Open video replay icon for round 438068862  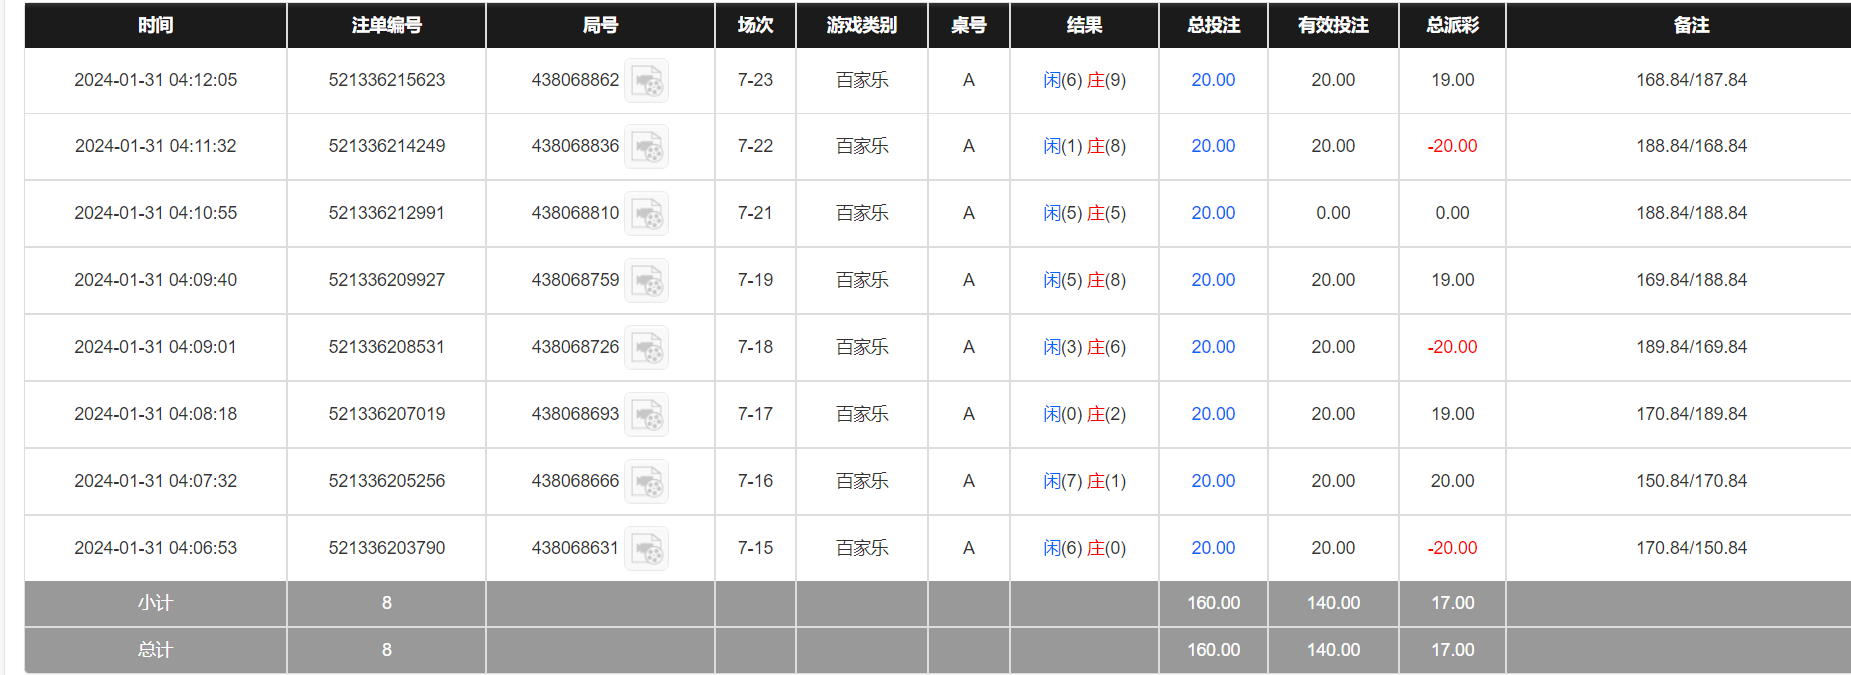point(647,81)
